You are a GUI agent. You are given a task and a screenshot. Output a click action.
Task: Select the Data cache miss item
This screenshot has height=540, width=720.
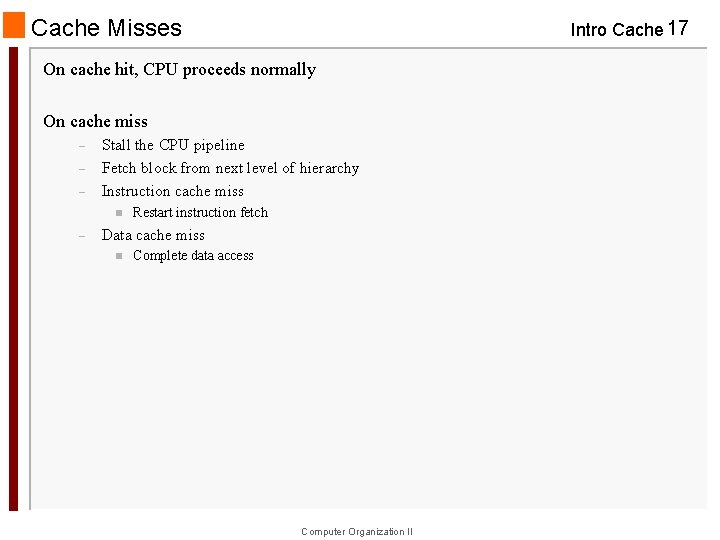coord(153,235)
